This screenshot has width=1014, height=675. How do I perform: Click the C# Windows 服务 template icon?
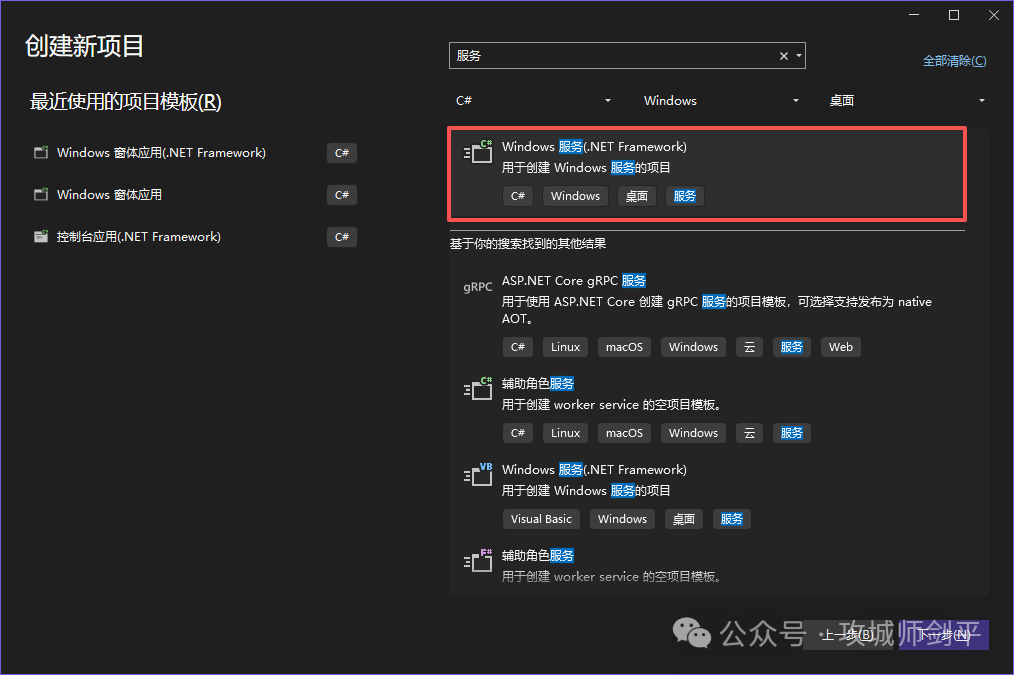tap(478, 151)
